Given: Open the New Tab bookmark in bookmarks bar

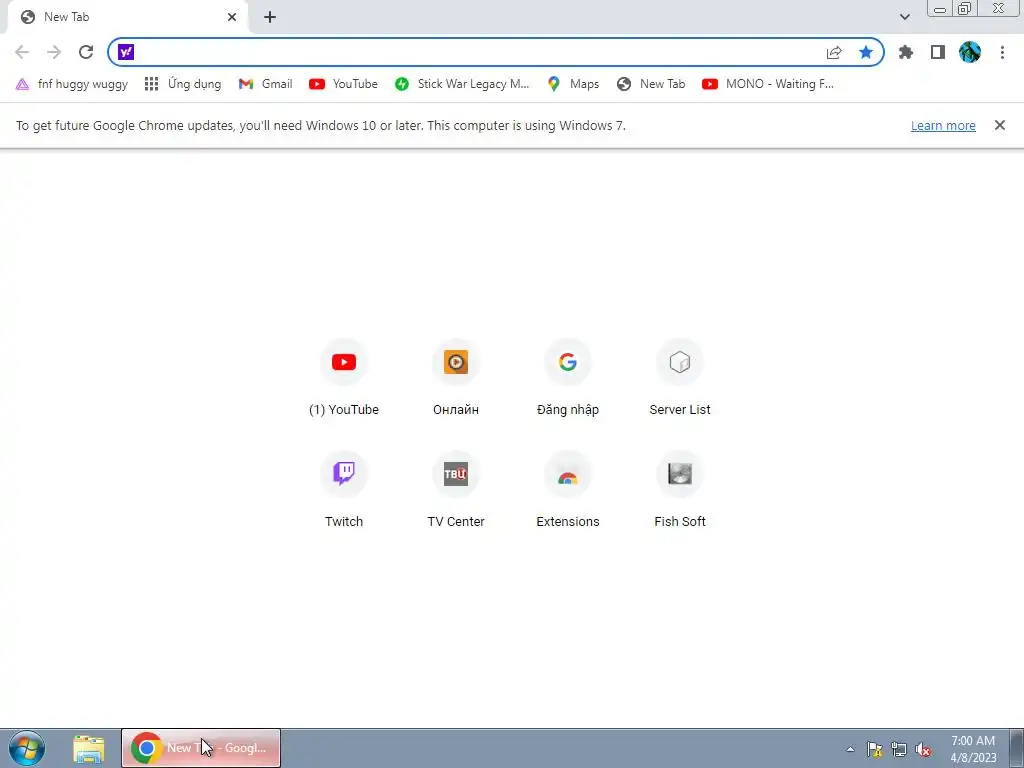Looking at the screenshot, I should tap(651, 84).
